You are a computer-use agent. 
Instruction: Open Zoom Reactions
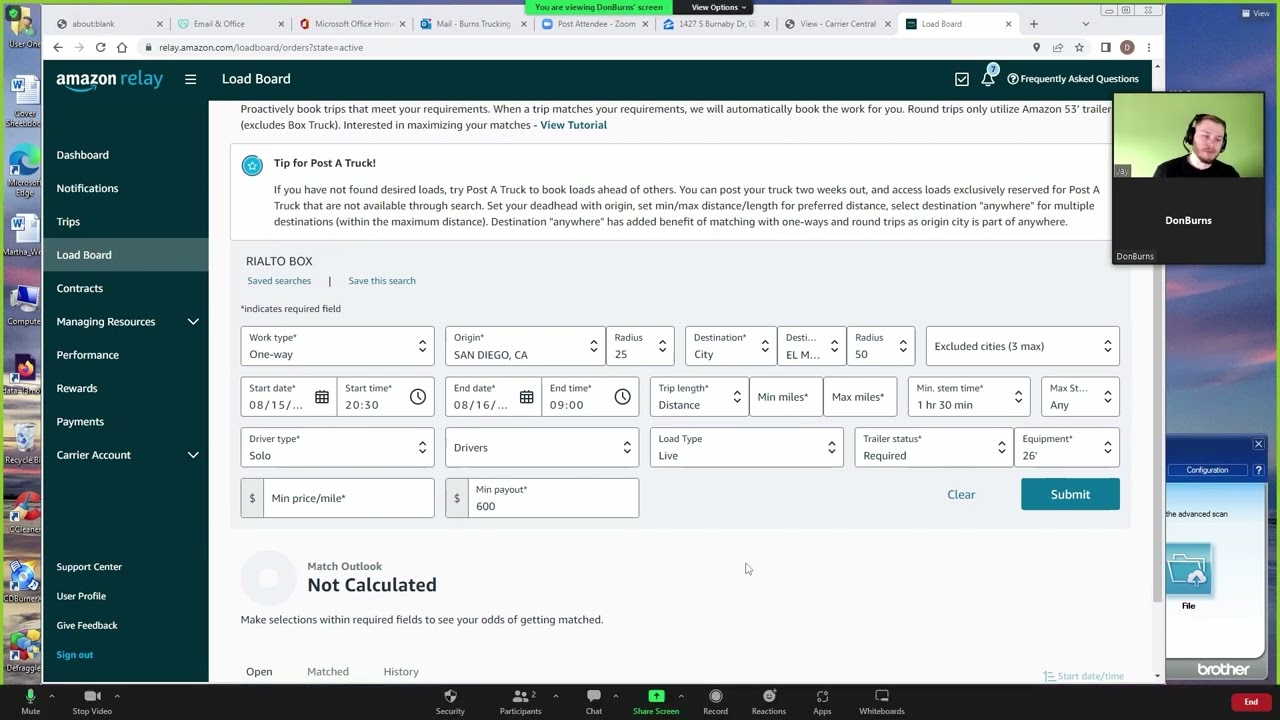769,701
